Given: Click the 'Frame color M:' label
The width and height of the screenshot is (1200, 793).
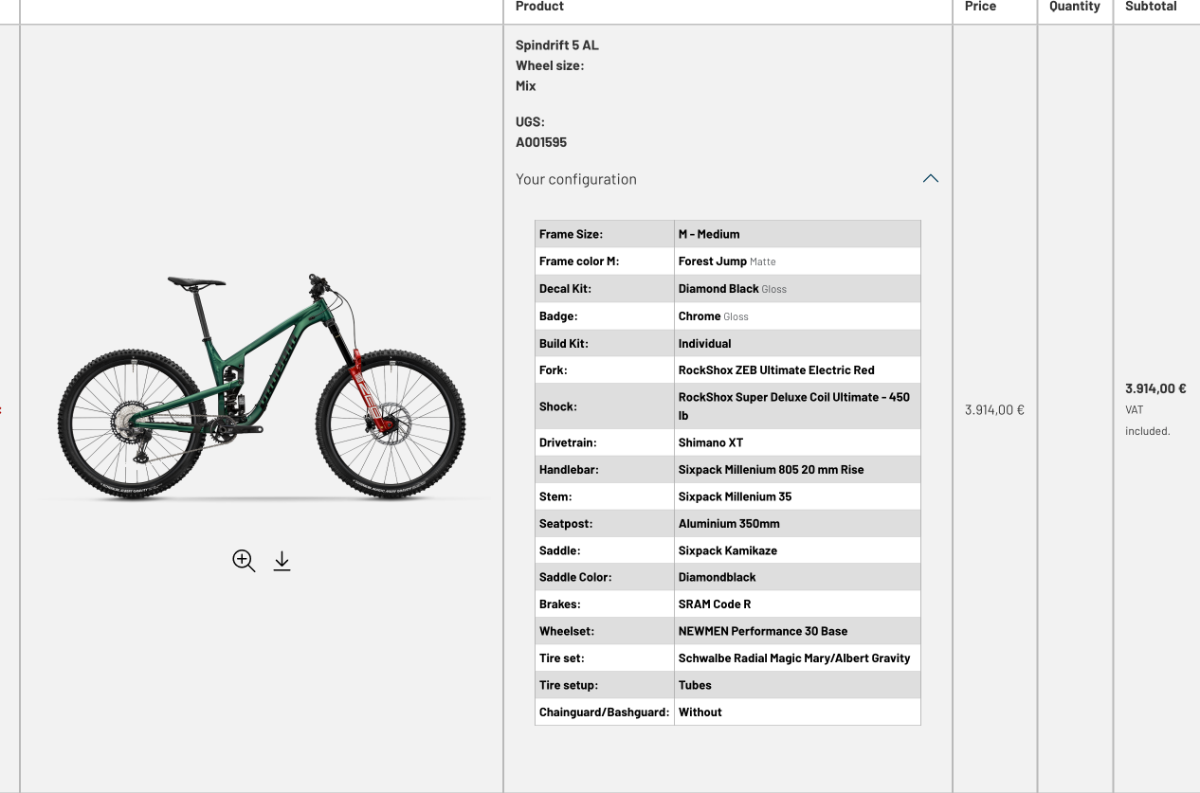Looking at the screenshot, I should 579,261.
